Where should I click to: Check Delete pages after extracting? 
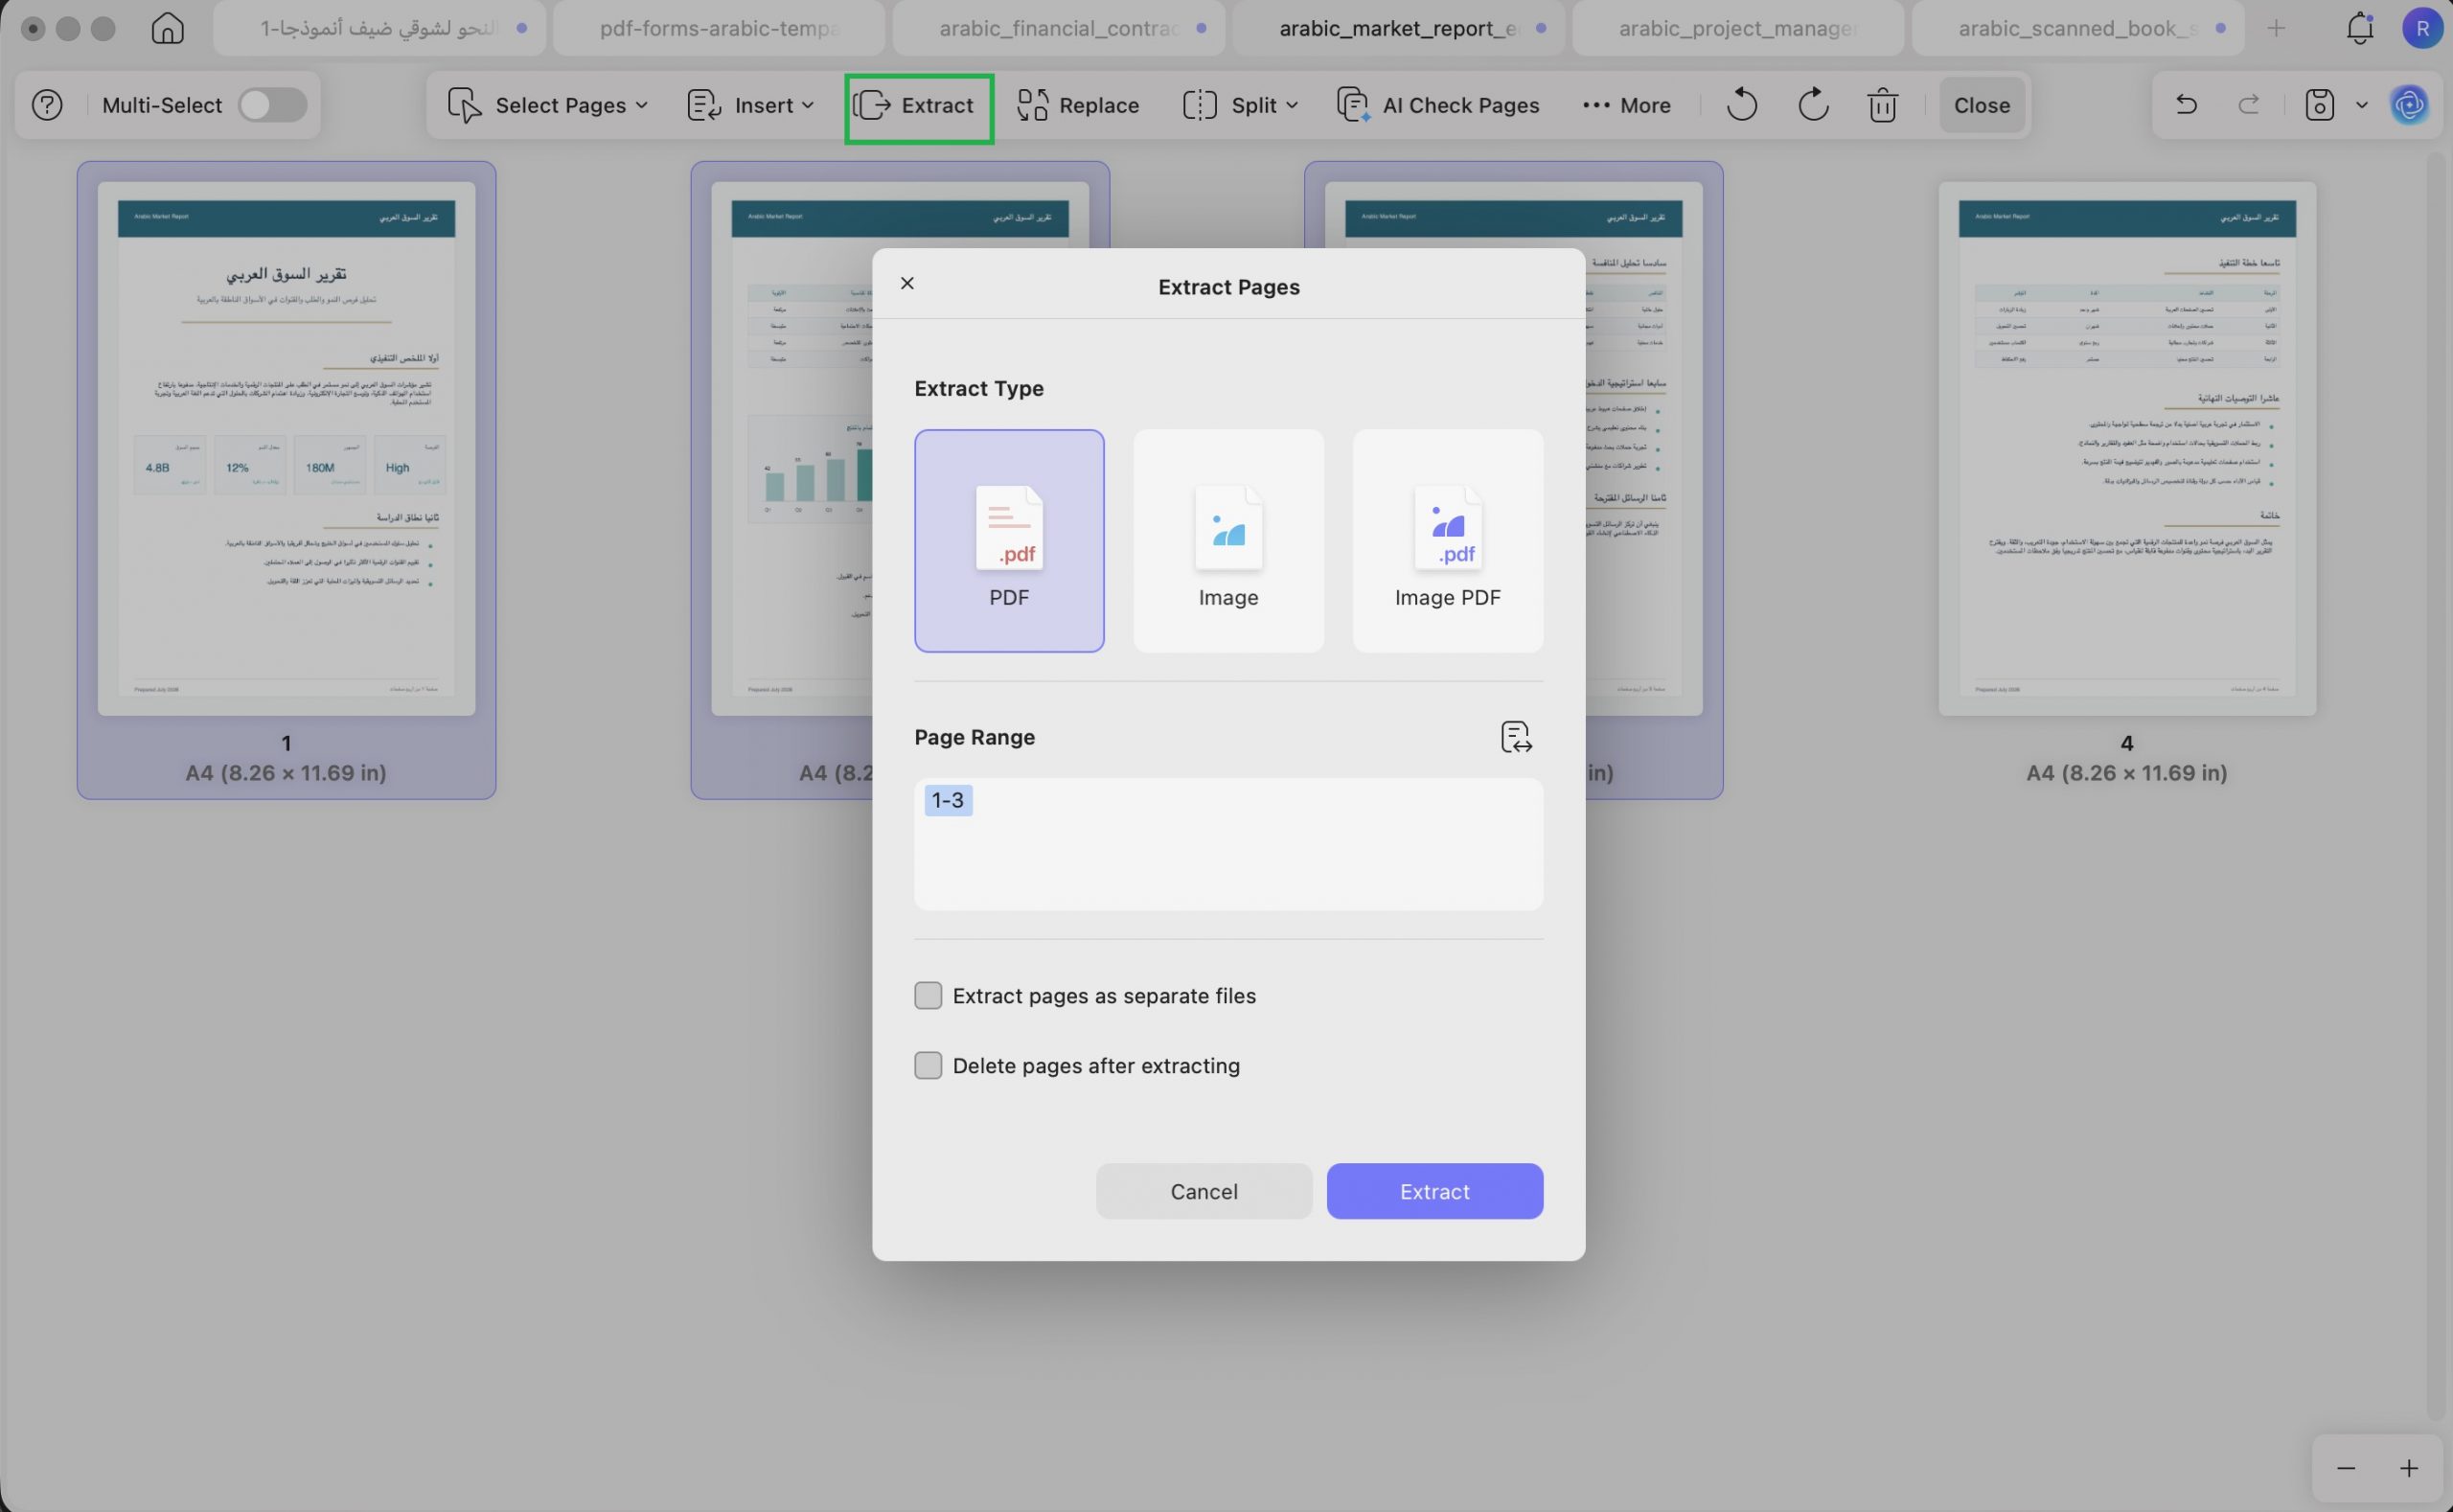(928, 1065)
